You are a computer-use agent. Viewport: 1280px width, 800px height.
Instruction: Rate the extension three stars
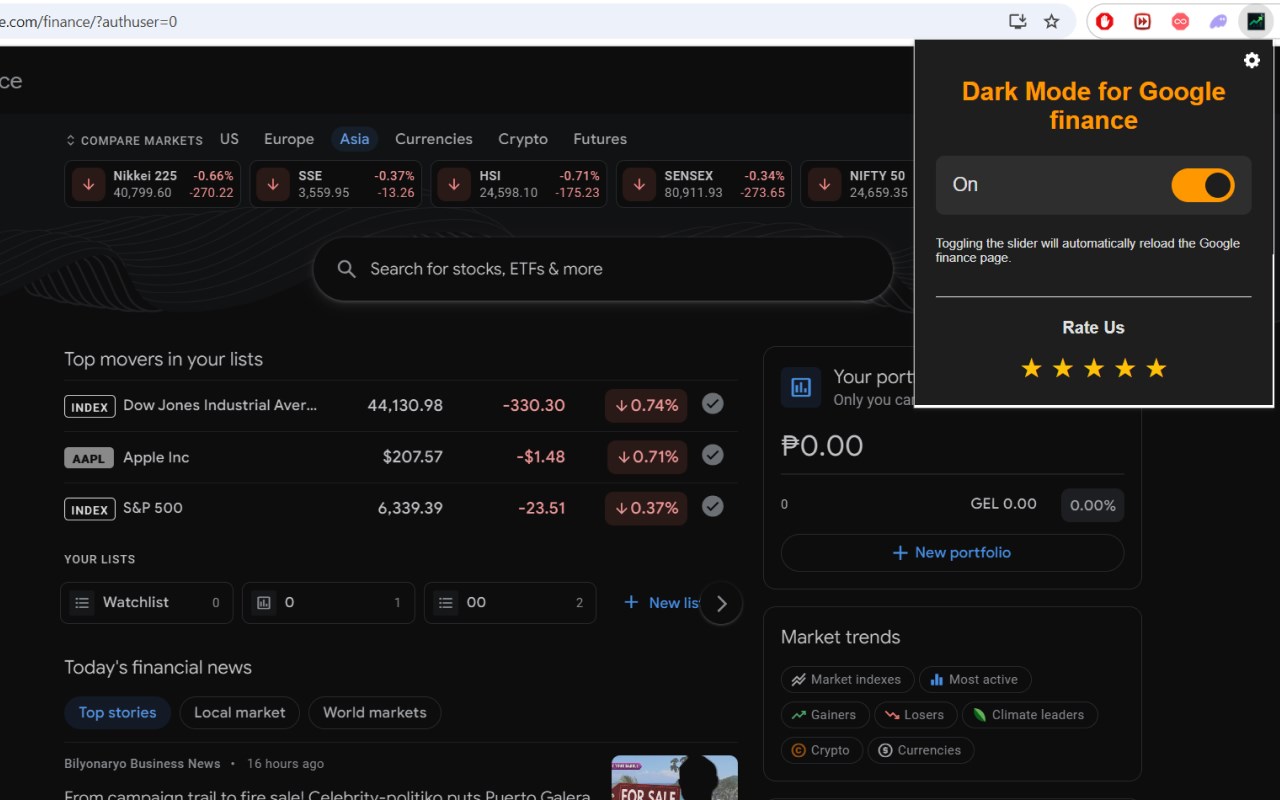coord(1094,369)
